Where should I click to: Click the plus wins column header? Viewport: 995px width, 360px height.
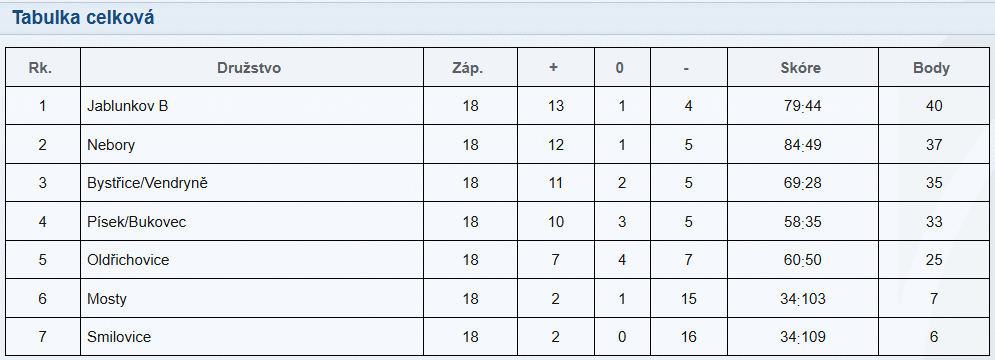coord(553,68)
